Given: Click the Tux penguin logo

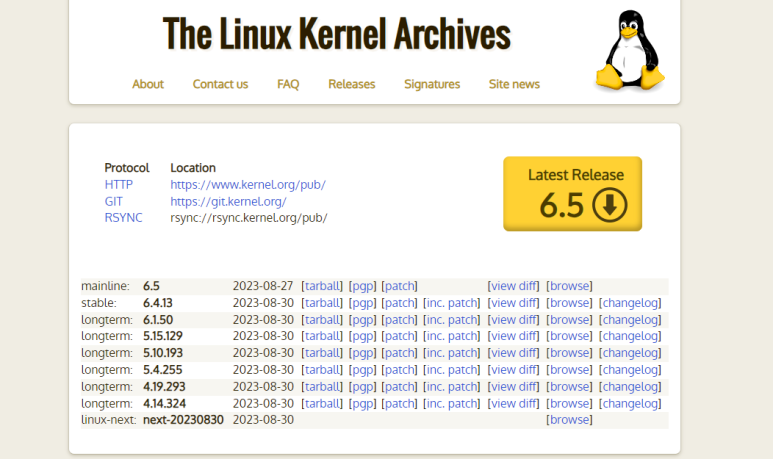Looking at the screenshot, I should pyautogui.click(x=630, y=50).
